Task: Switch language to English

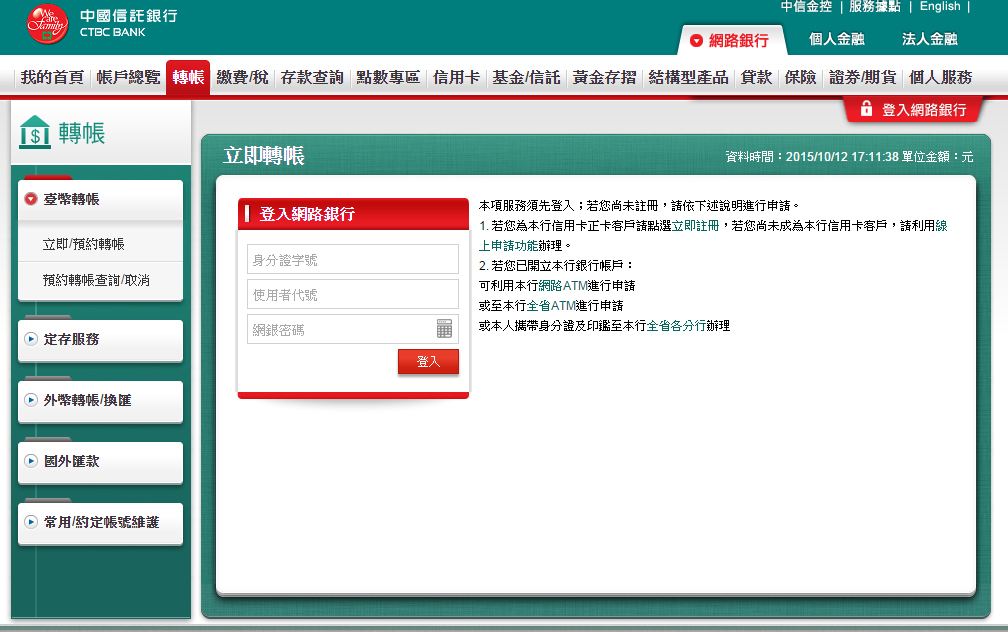Action: tap(940, 6)
